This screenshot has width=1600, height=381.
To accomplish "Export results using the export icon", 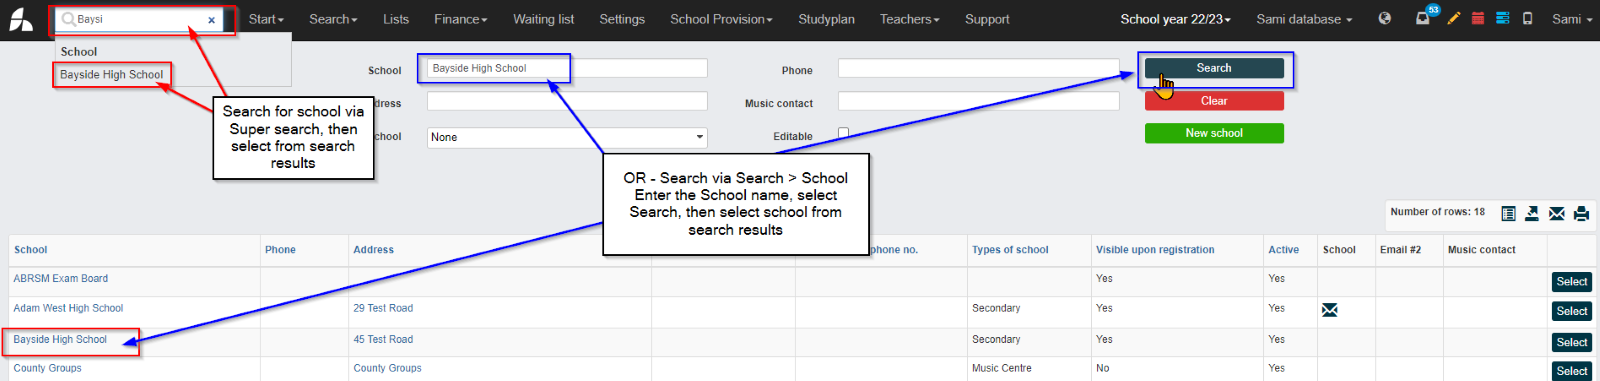I will pos(1532,213).
